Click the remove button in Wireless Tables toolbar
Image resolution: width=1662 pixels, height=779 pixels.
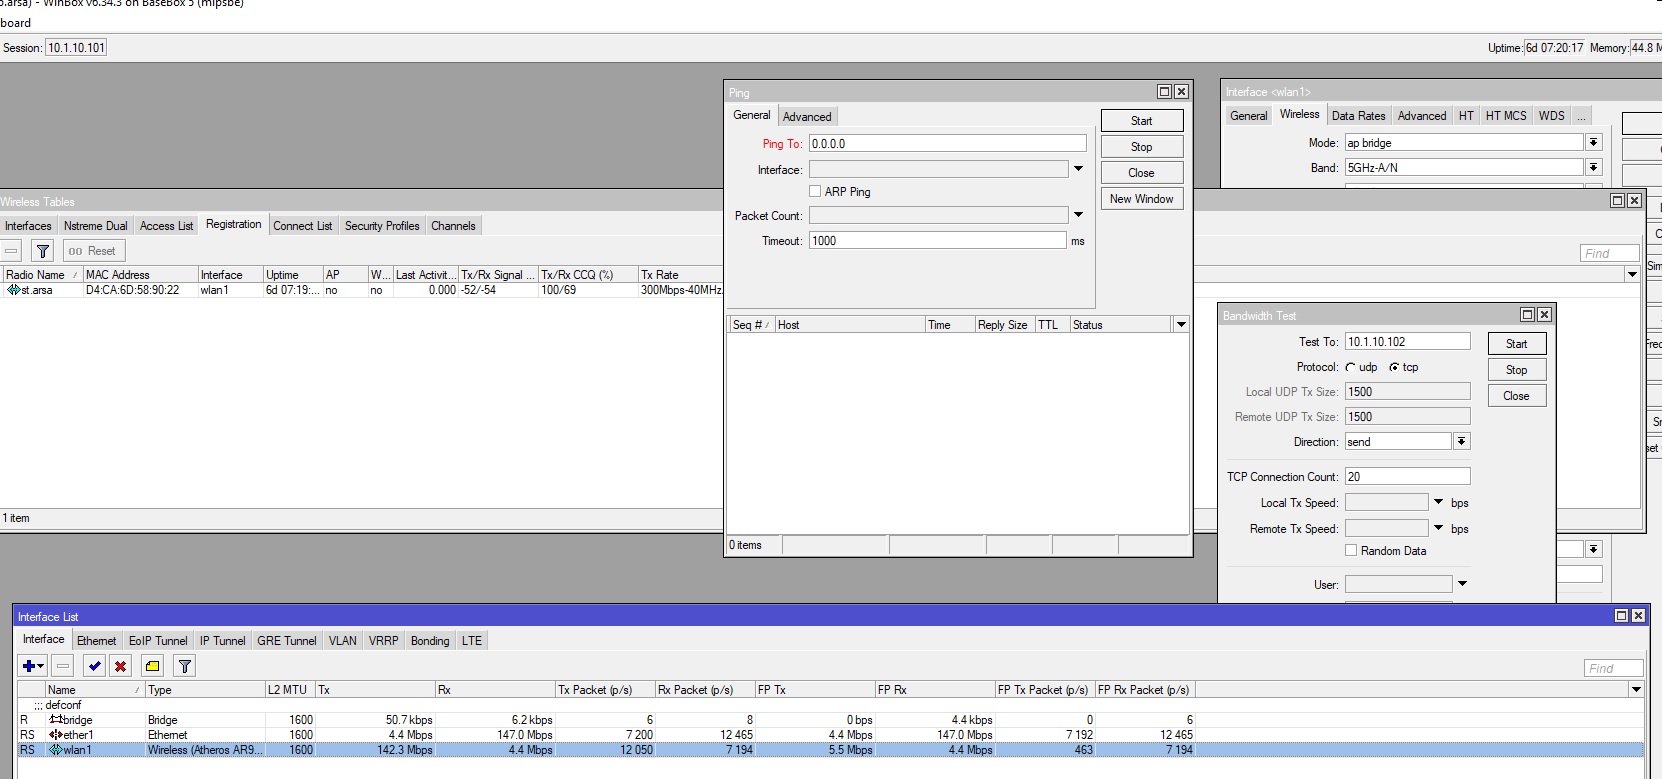tap(11, 251)
